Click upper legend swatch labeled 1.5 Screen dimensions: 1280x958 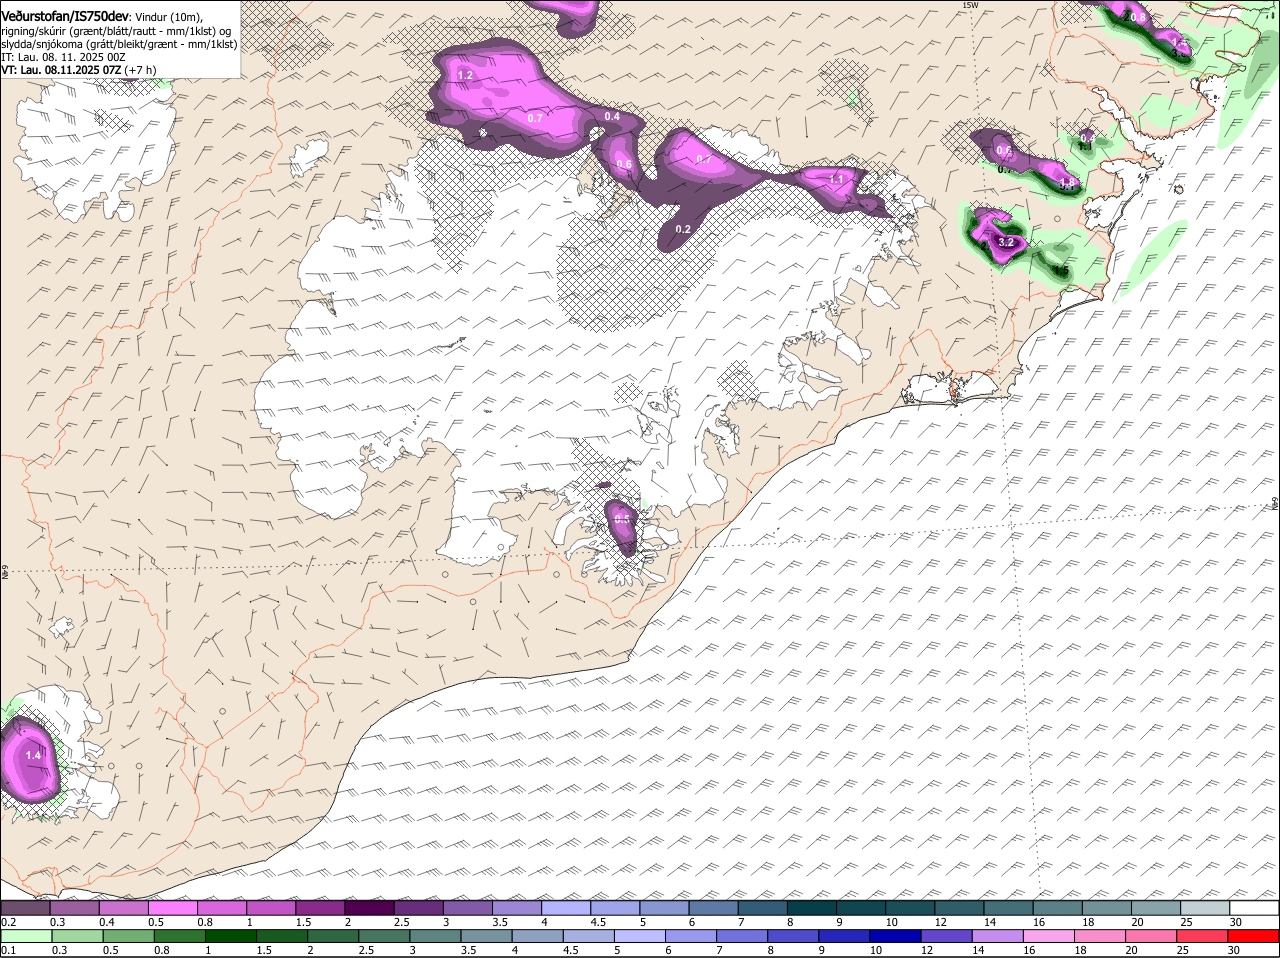[x=320, y=908]
